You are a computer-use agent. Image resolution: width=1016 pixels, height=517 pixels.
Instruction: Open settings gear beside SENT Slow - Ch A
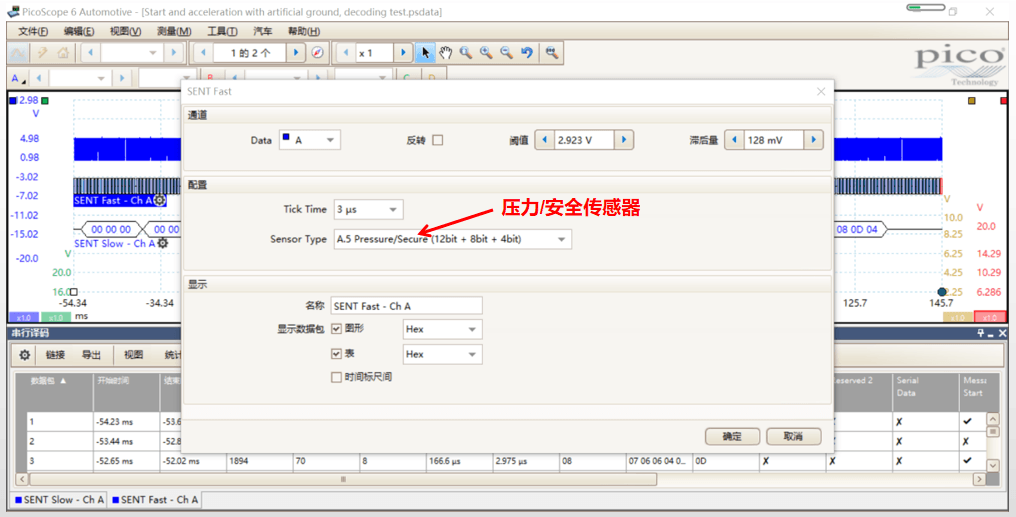163,244
